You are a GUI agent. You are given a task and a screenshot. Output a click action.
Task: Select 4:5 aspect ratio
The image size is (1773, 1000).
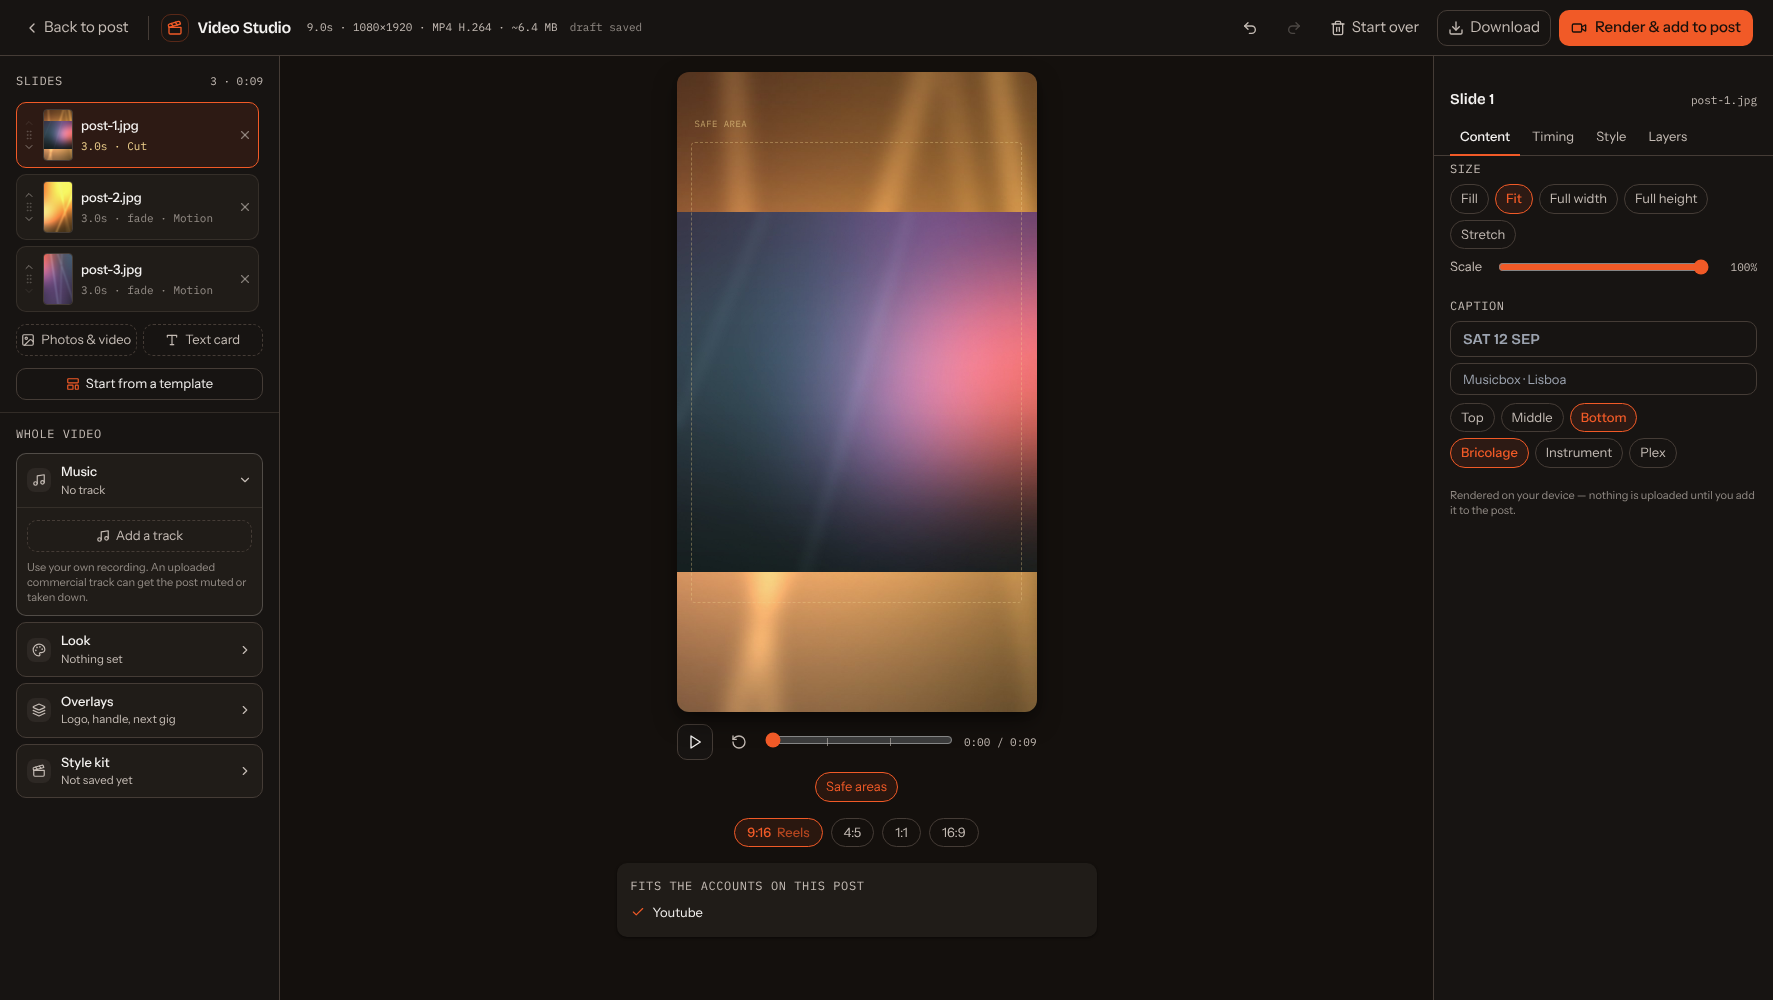pyautogui.click(x=852, y=833)
